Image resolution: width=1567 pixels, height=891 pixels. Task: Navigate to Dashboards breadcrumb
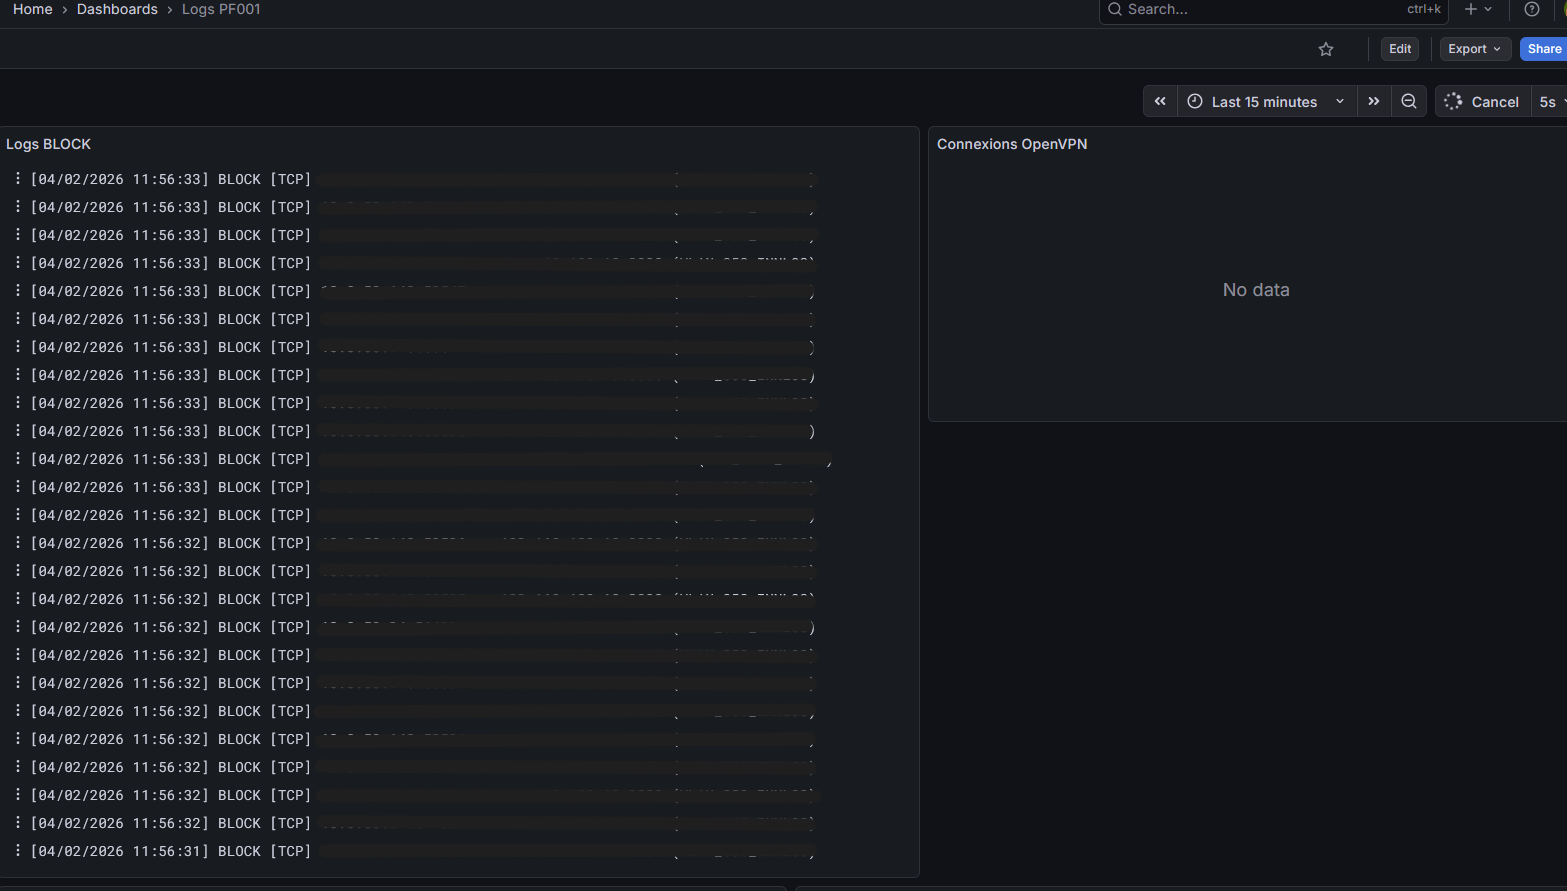(x=117, y=9)
